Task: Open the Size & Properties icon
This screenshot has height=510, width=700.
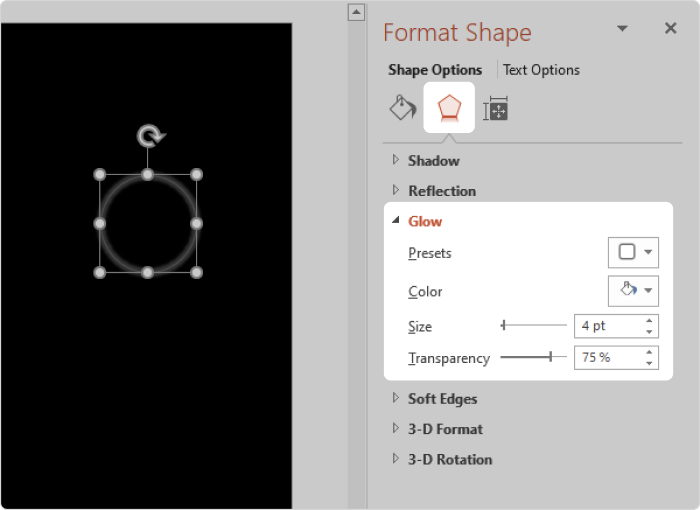Action: (496, 108)
